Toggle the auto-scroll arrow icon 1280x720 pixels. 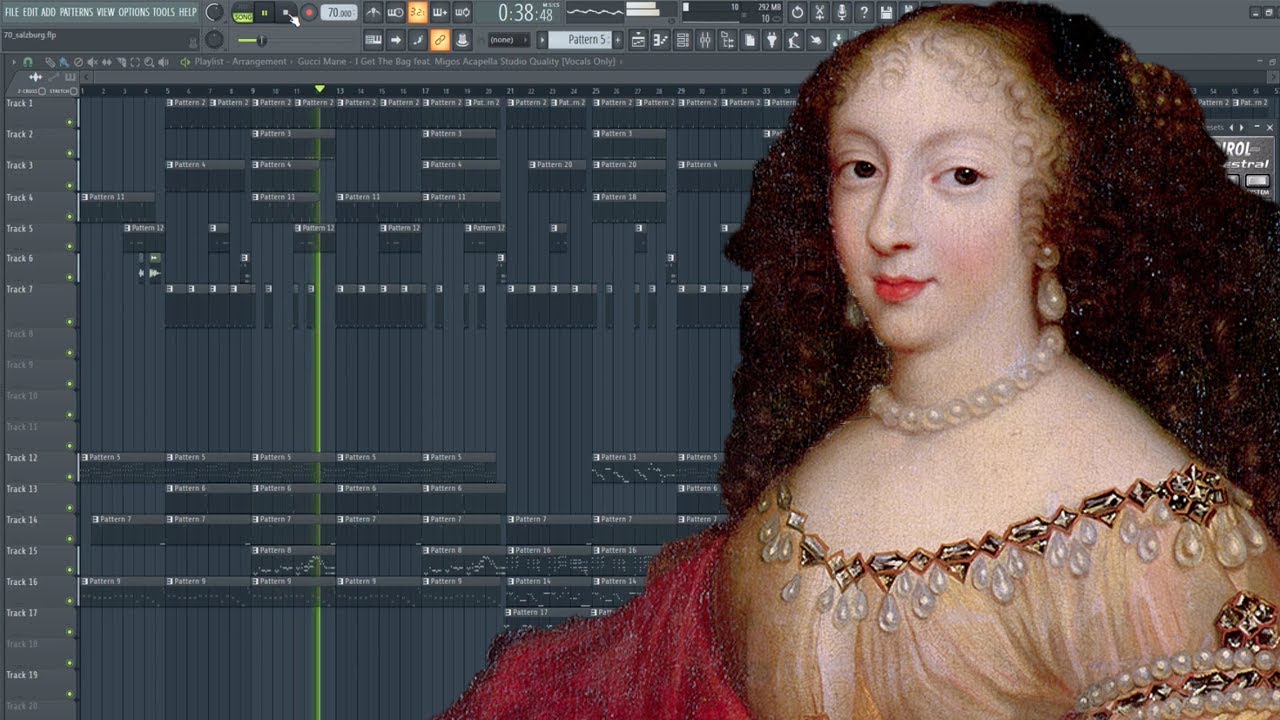(x=395, y=40)
